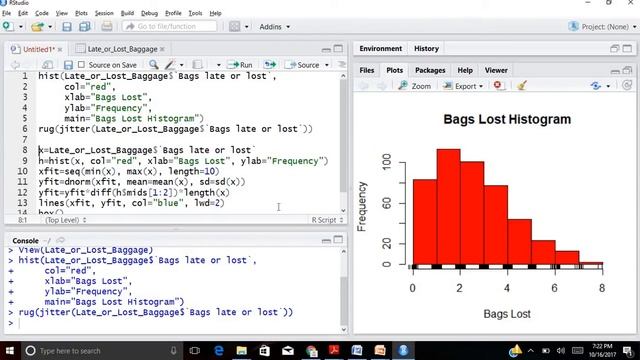Click the Open File folder icon
The image size is (640, 360).
click(38, 27)
